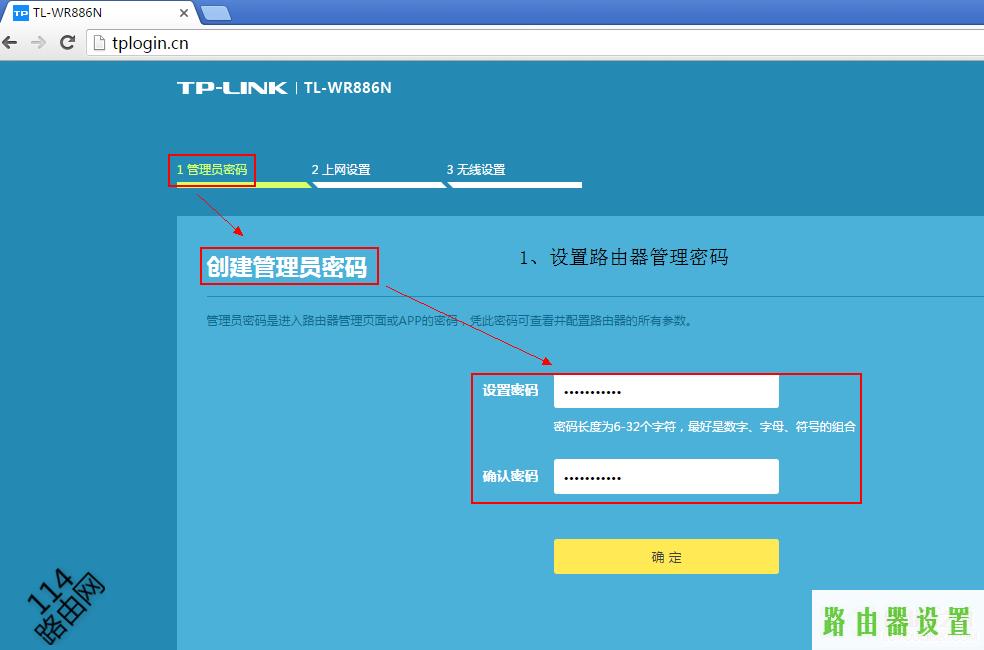Click the page icon beside tplogin.cn
This screenshot has height=650, width=984.
coord(99,43)
